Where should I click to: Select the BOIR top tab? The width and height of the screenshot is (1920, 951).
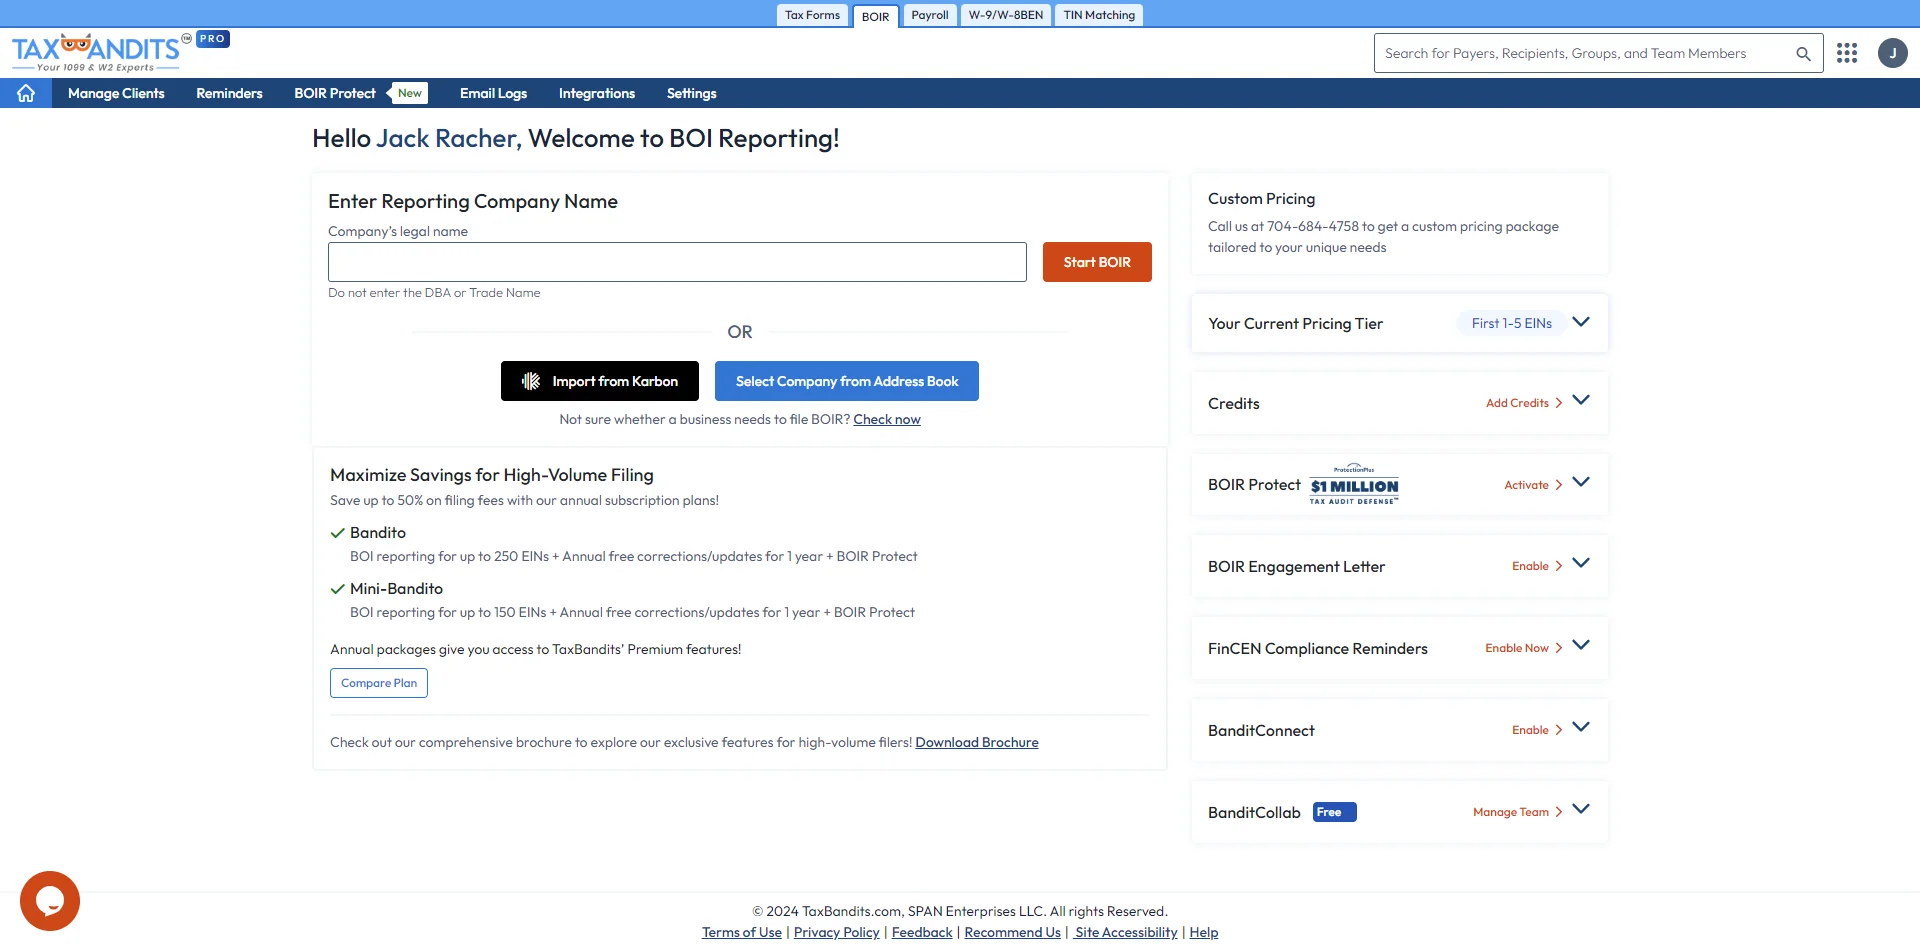[875, 16]
